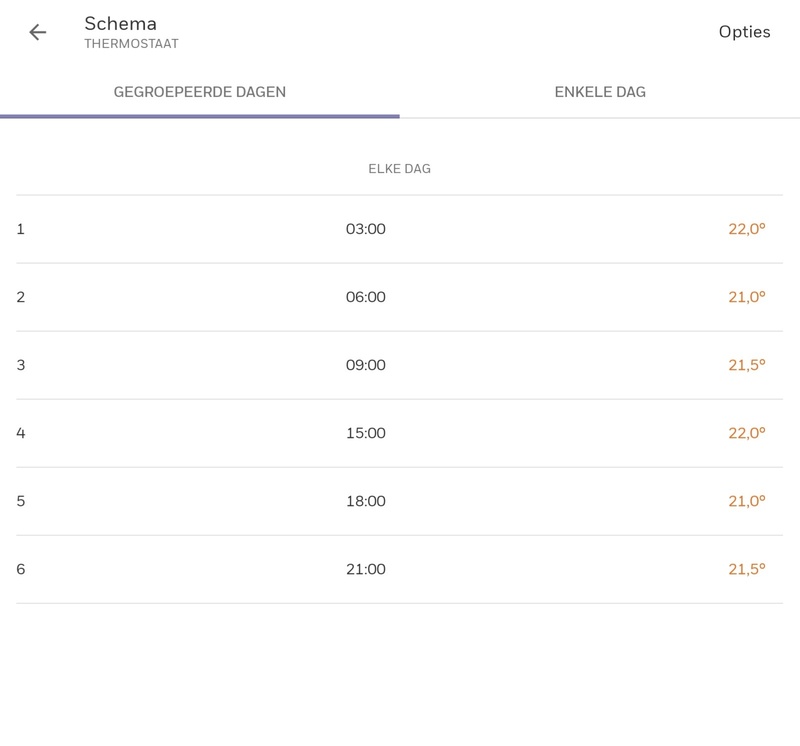
Task: Open schedule period 3 row
Action: pos(21,365)
